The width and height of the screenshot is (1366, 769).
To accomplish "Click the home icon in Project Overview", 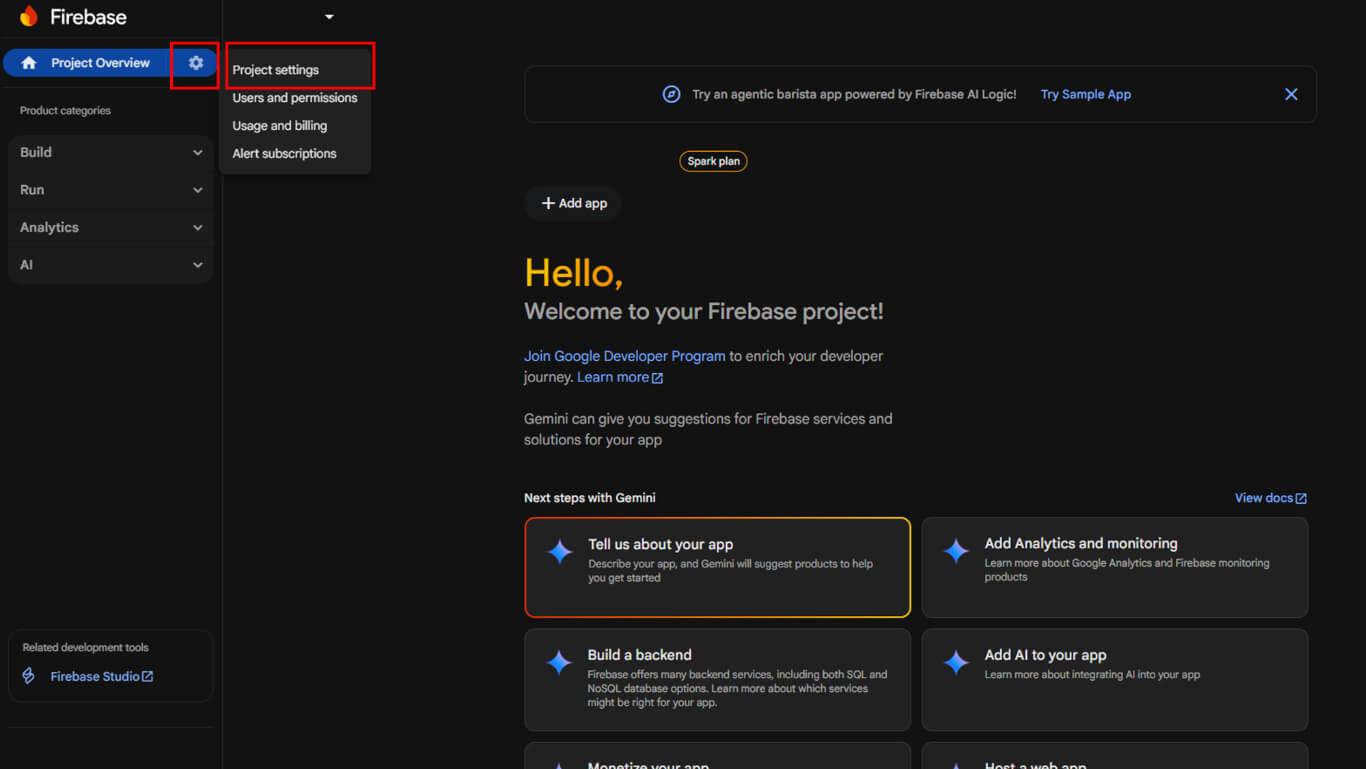I will coord(29,63).
